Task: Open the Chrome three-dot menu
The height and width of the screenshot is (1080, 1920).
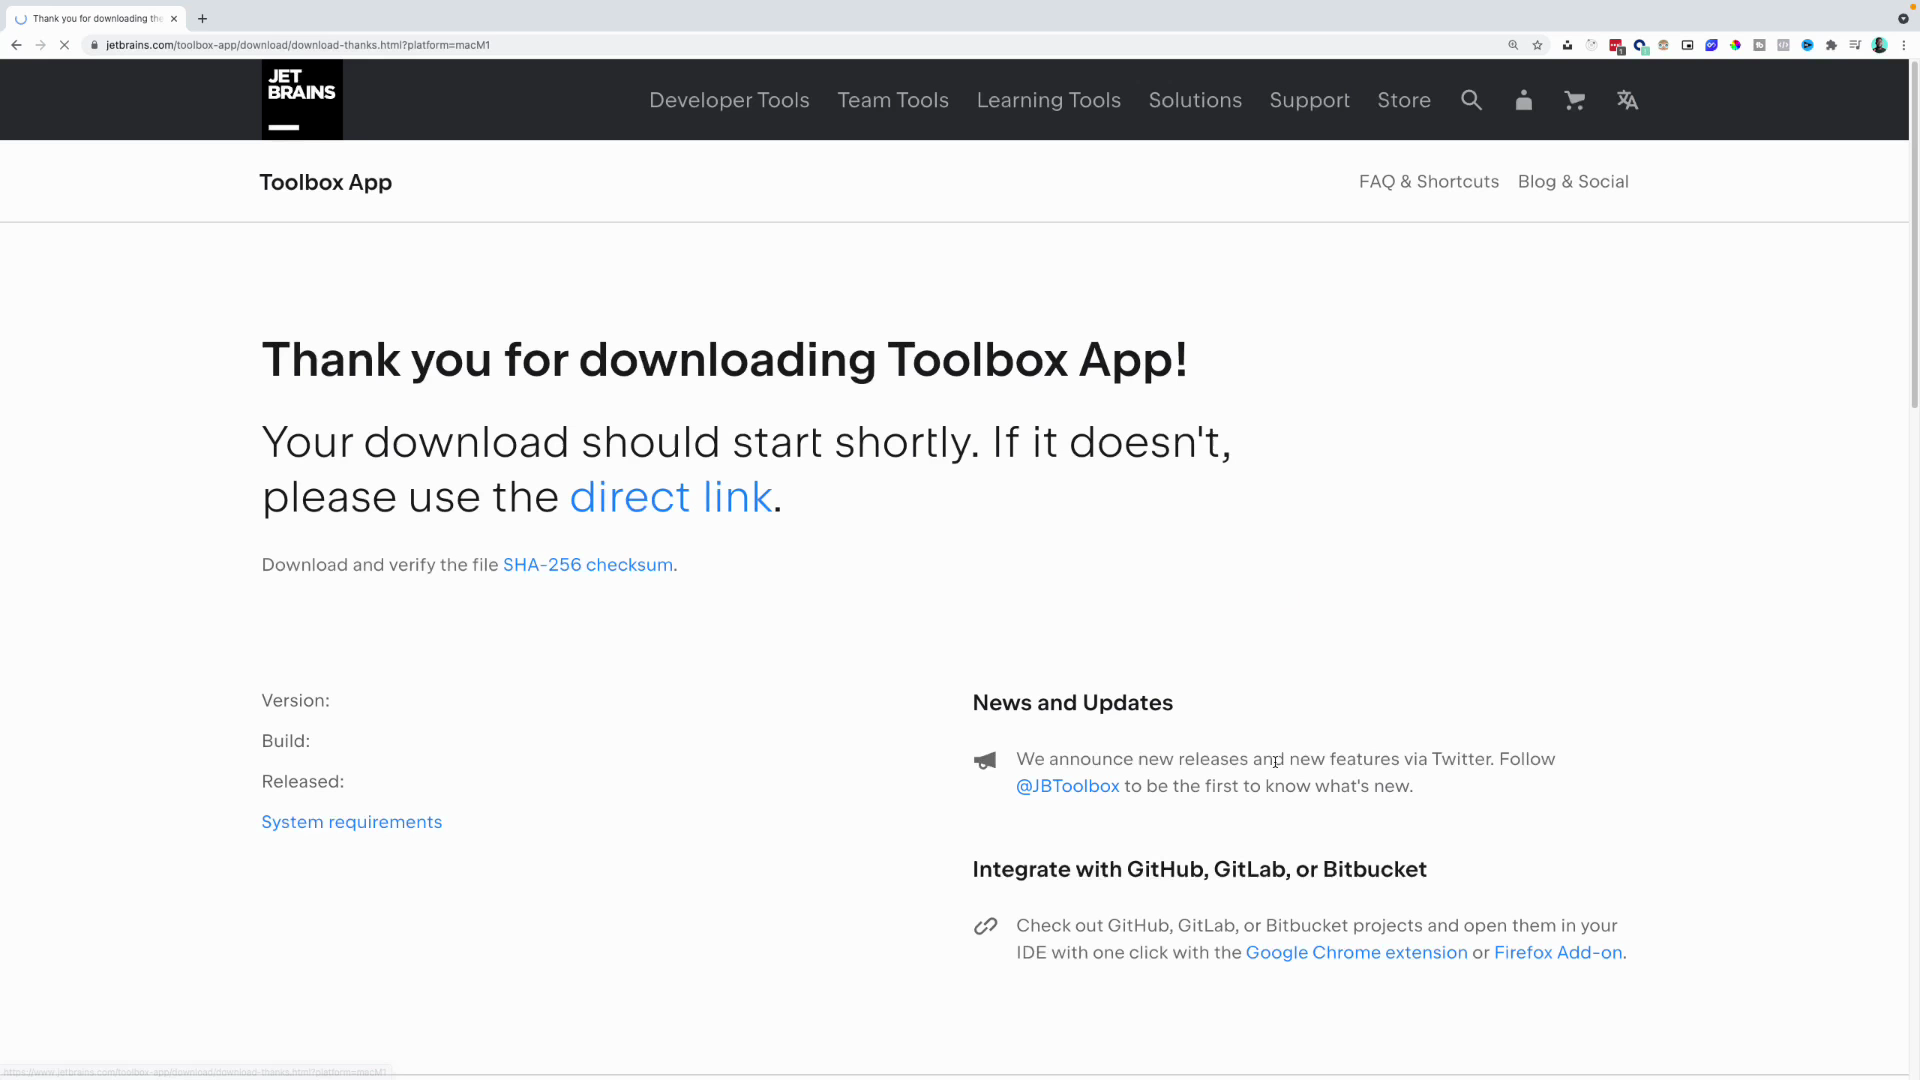Action: 1904,45
